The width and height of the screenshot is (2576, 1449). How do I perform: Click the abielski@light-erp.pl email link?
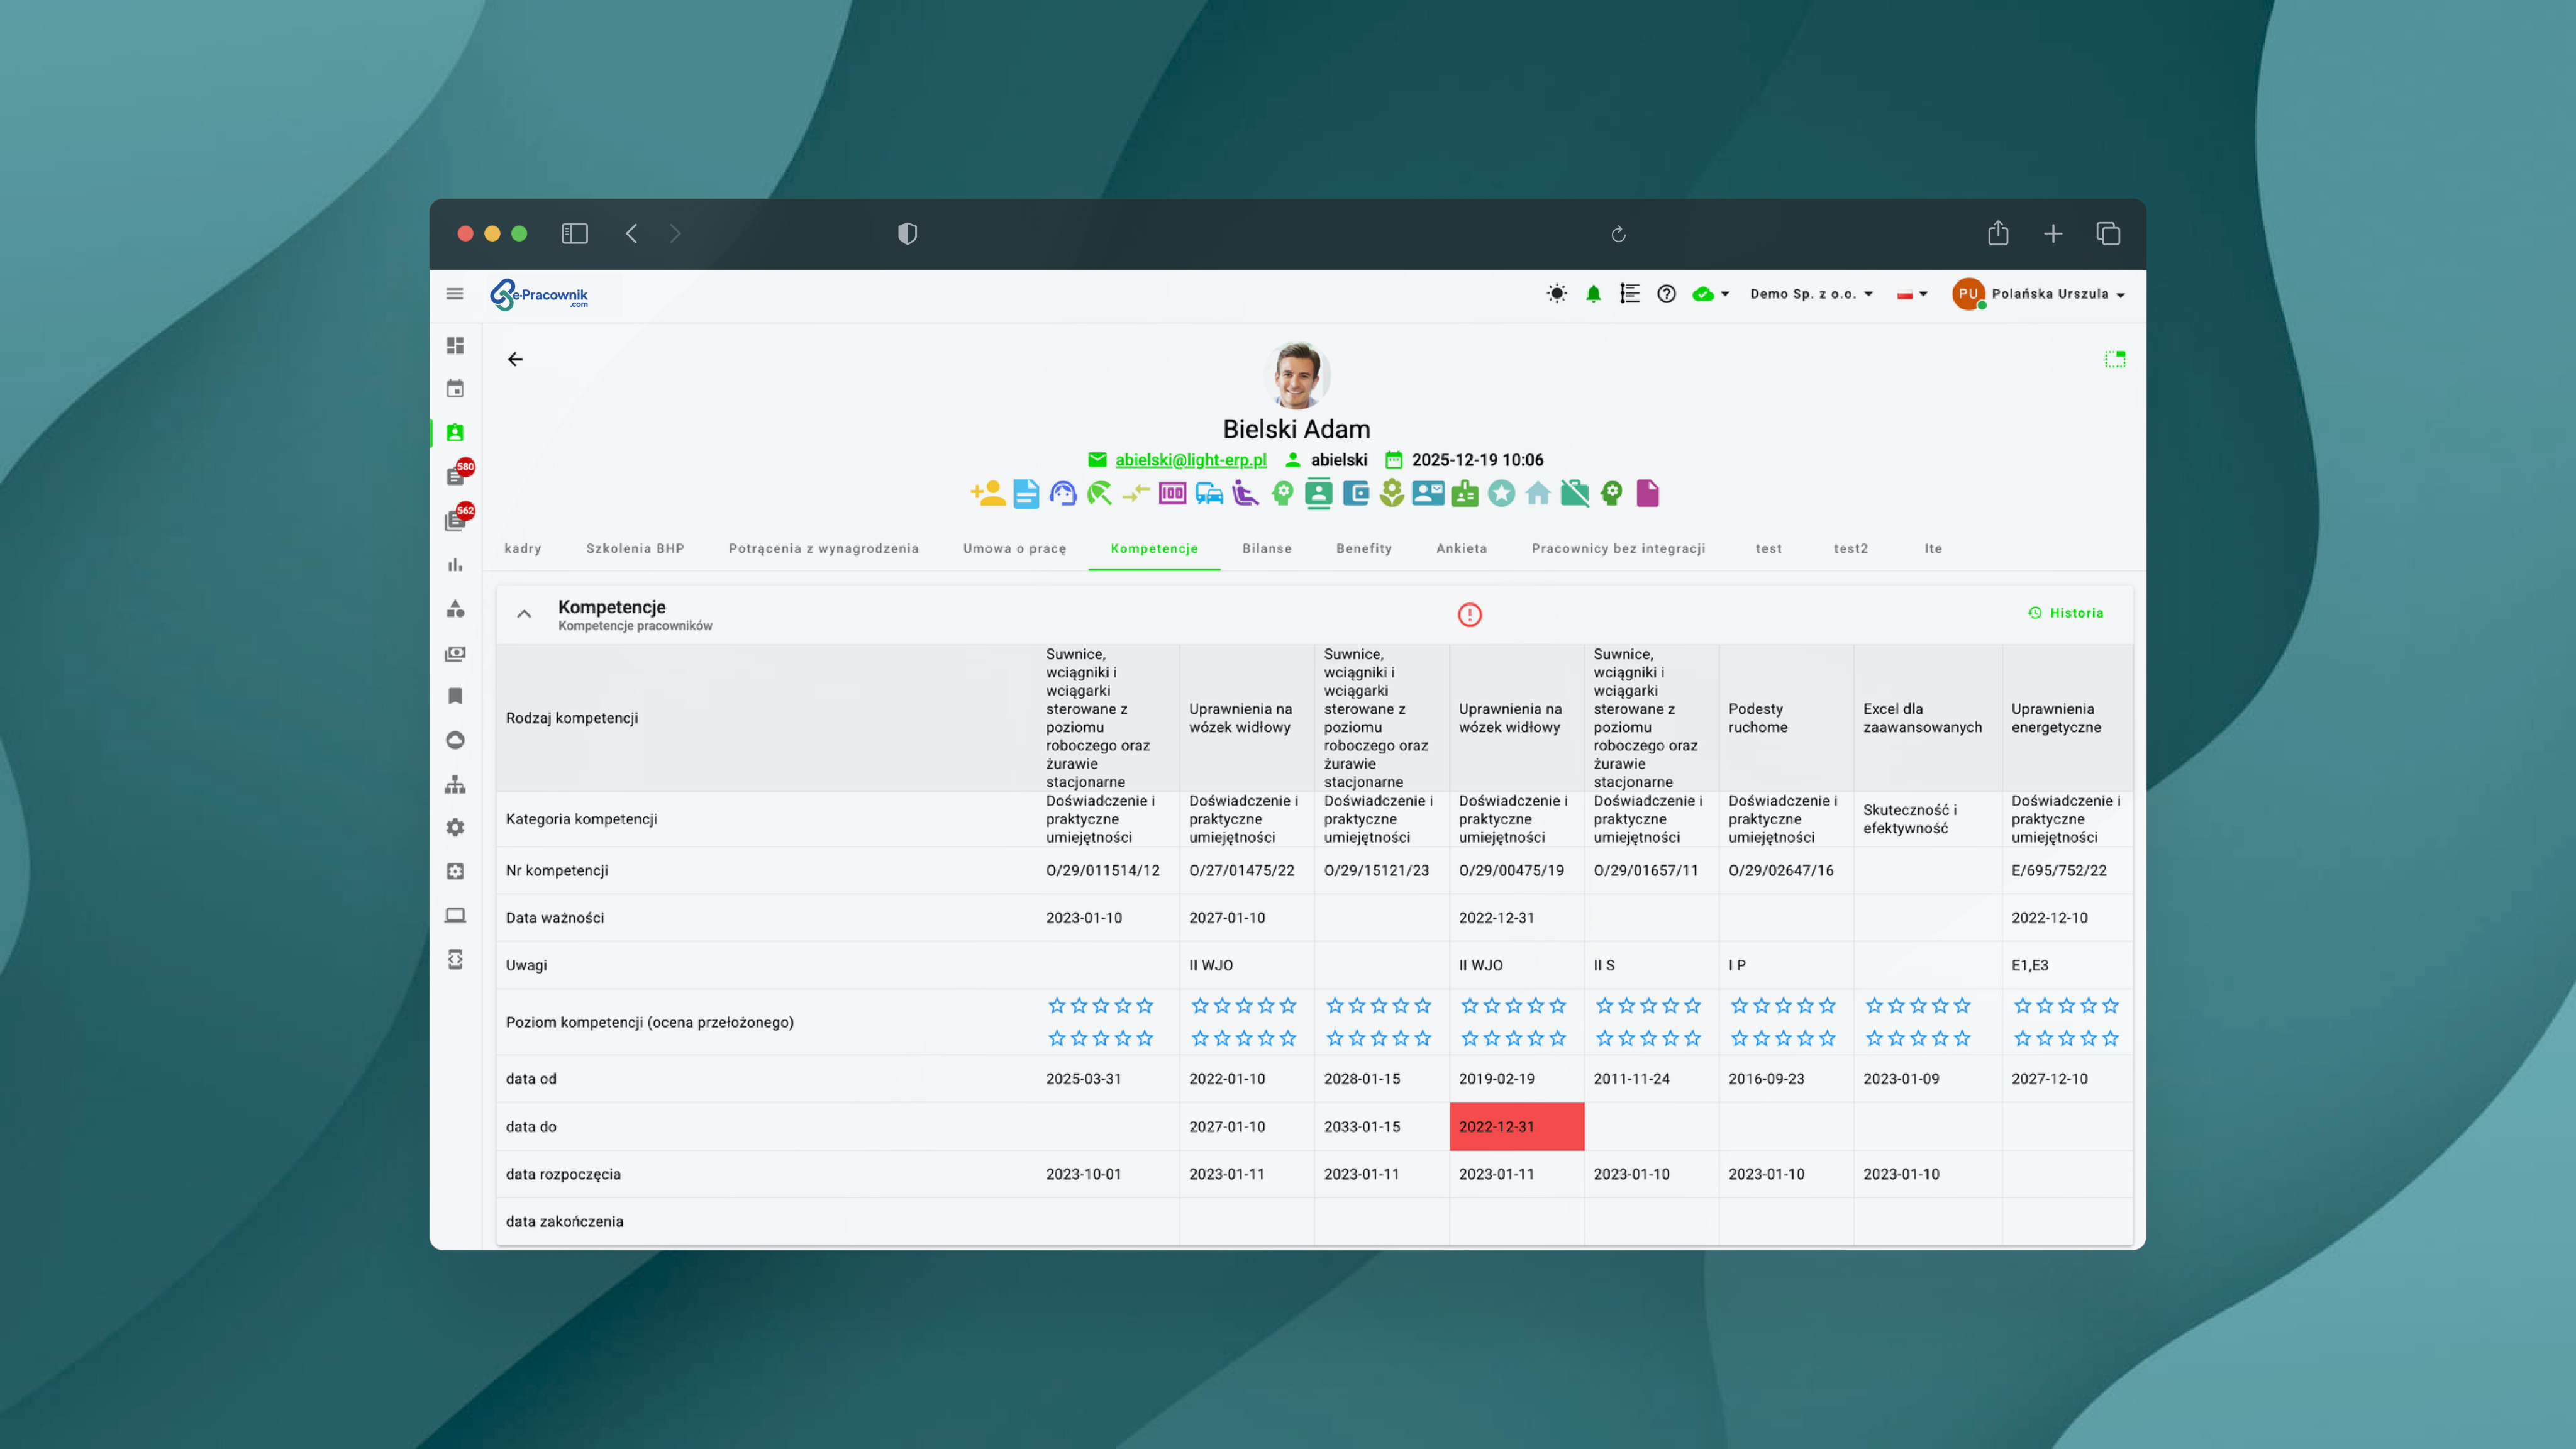pyautogui.click(x=1190, y=460)
